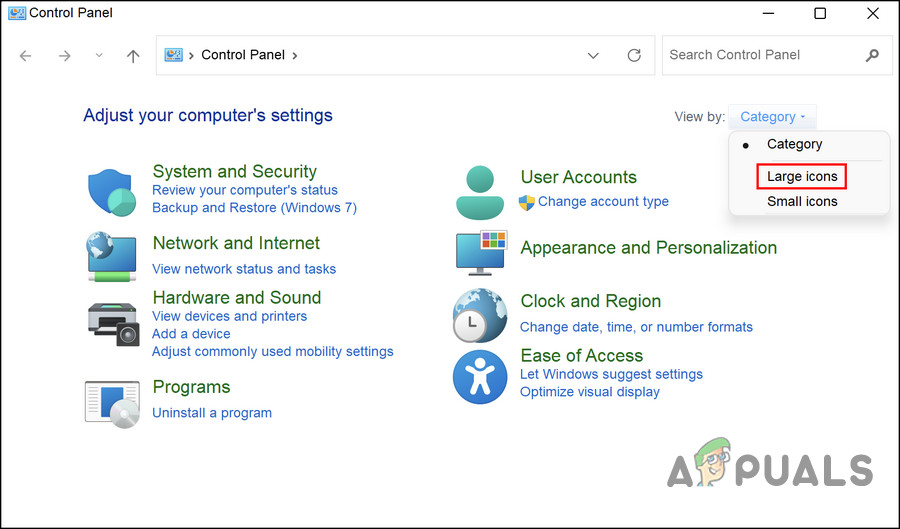Maximize the Control Panel window
The image size is (900, 529).
(x=820, y=13)
